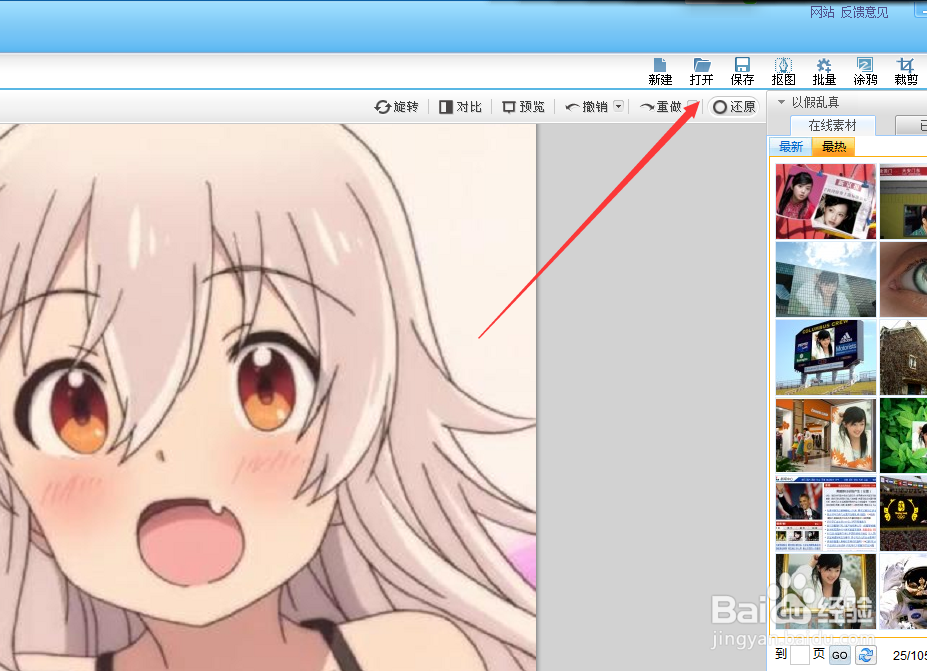Select the 涂鸦 doodle tool
This screenshot has width=927, height=671.
pos(865,72)
